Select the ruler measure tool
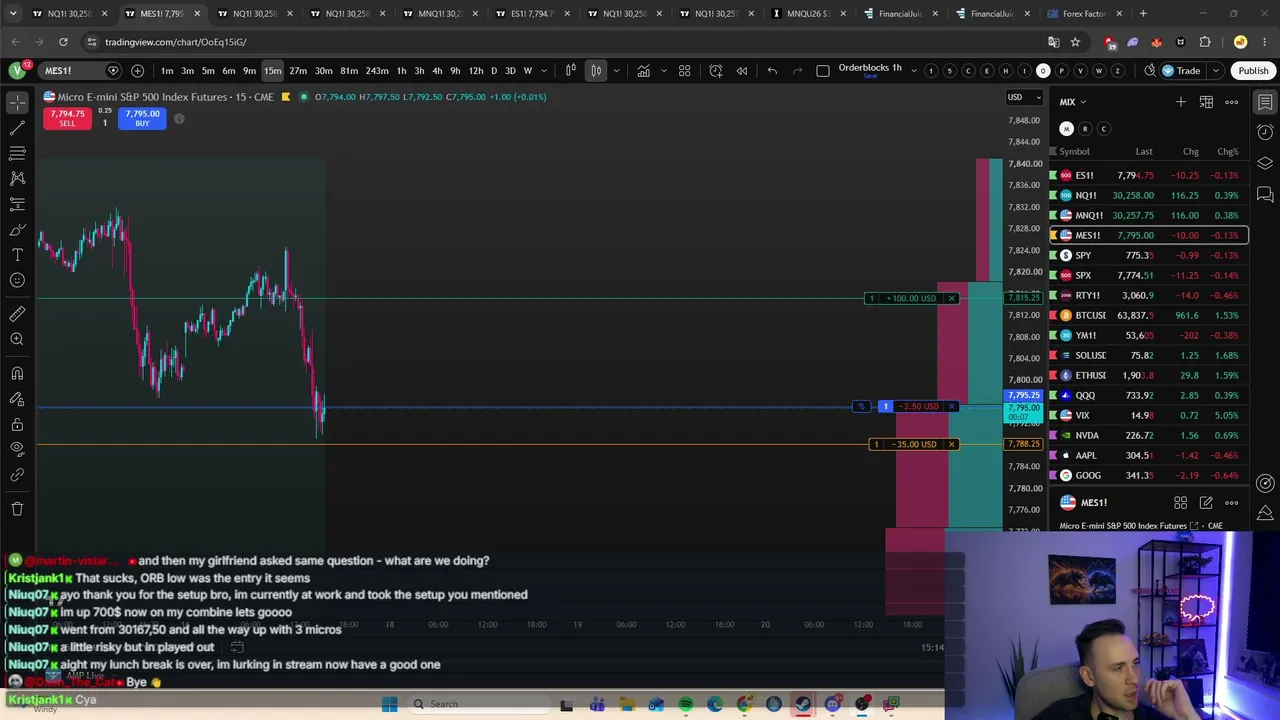The image size is (1280, 720). coord(17,314)
